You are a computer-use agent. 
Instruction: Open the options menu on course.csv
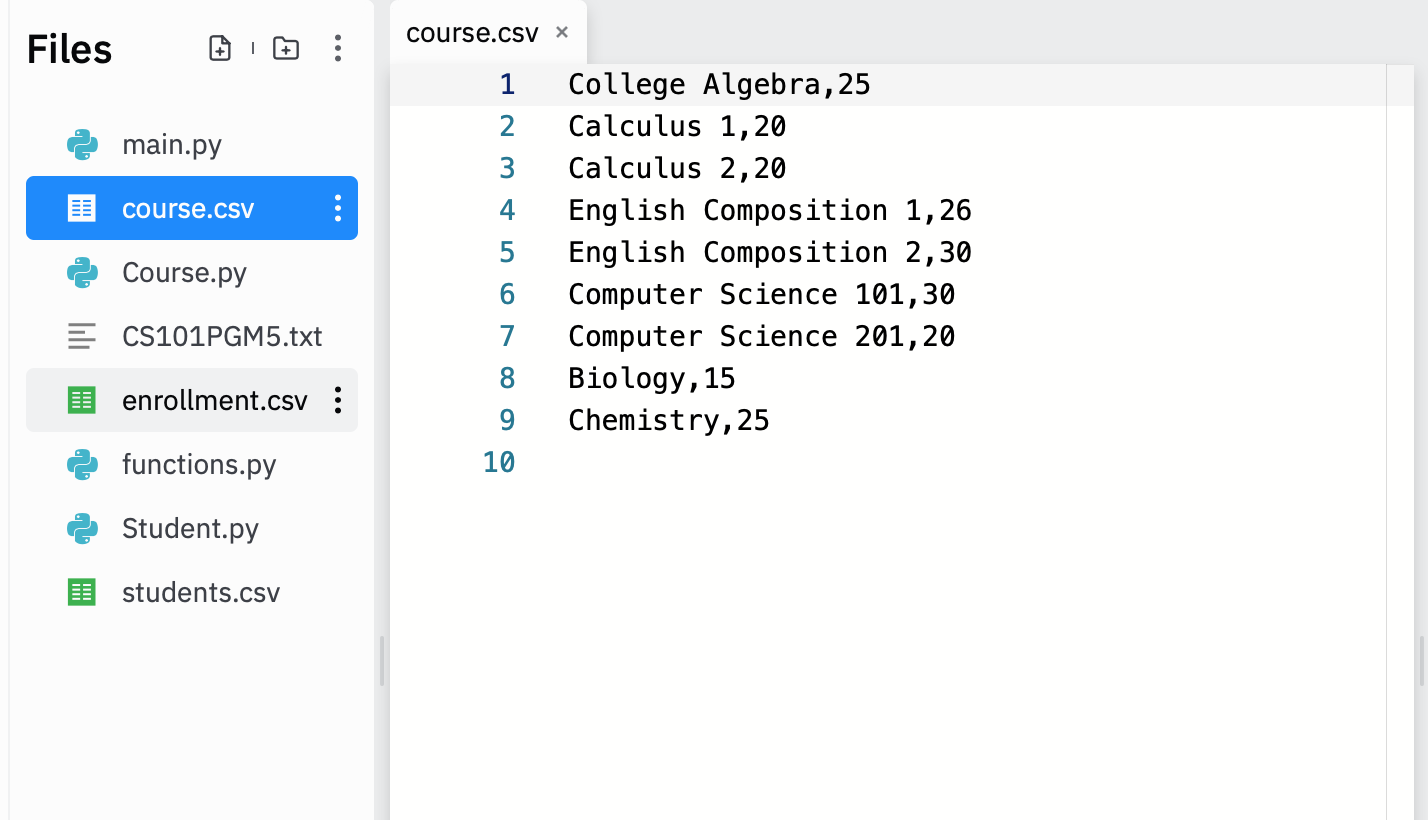click(337, 208)
